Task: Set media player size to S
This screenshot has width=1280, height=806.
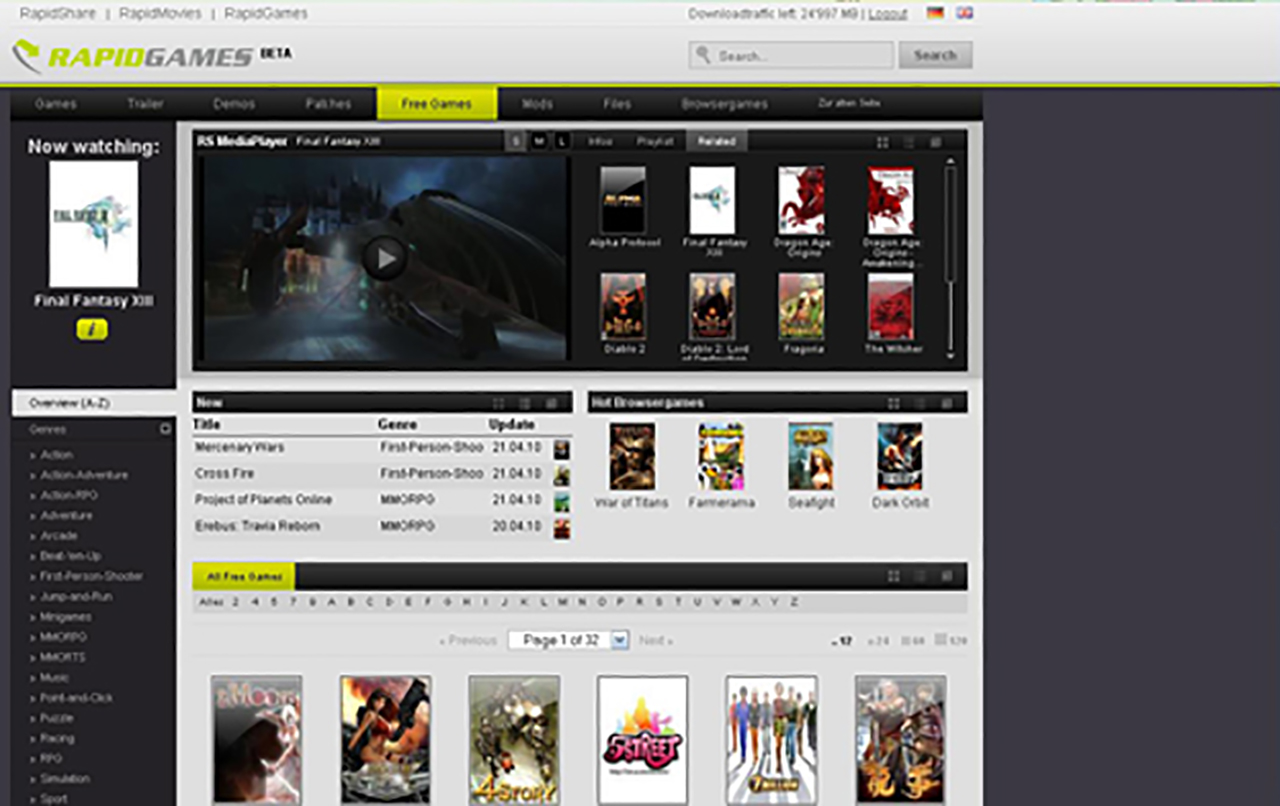Action: [516, 142]
